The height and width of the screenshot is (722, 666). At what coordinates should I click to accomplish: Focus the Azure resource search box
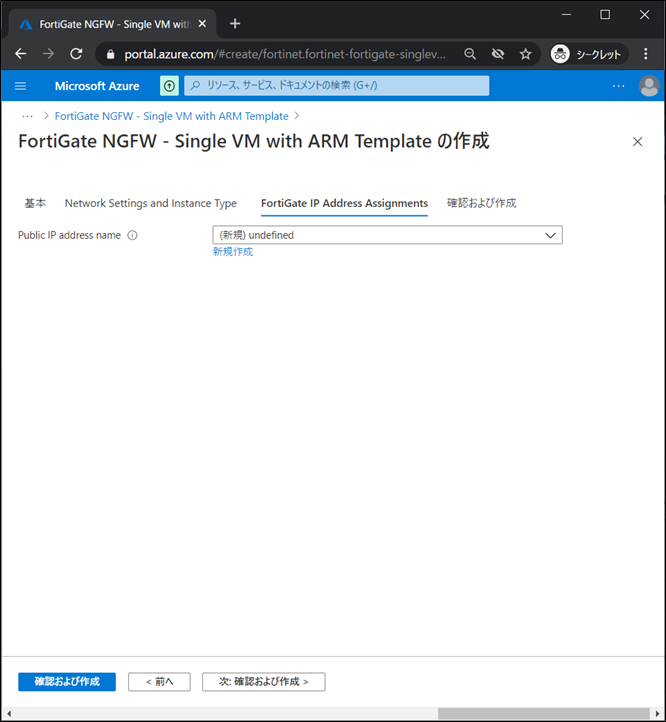[x=337, y=86]
